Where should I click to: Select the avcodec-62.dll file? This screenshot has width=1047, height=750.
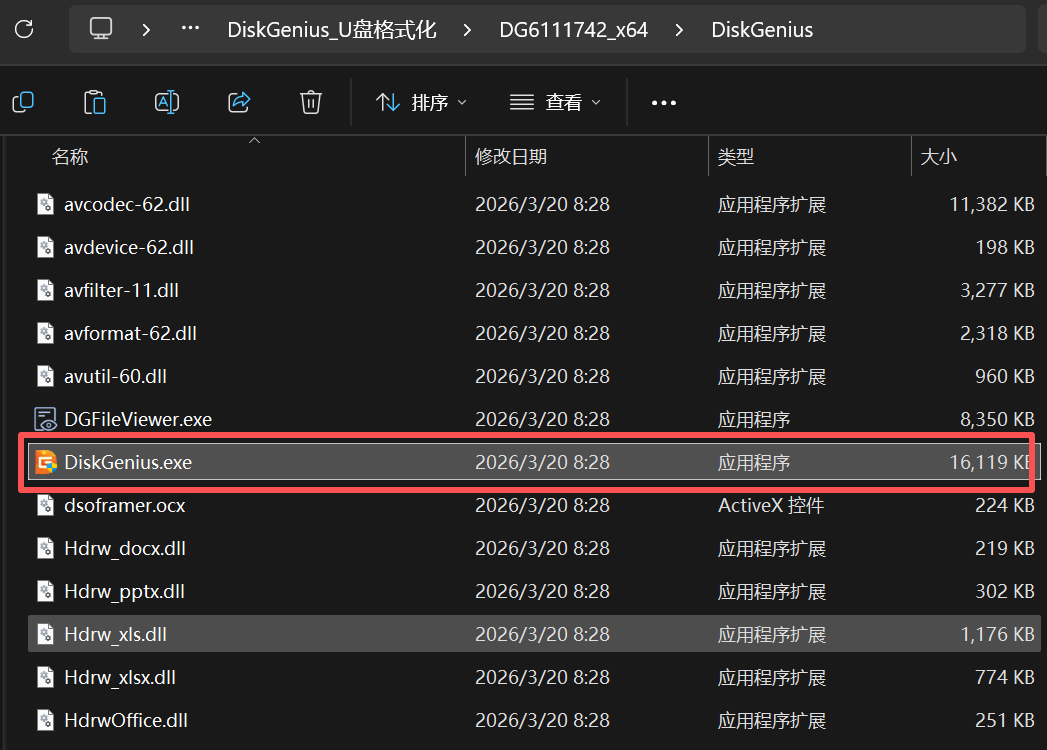coord(534,204)
